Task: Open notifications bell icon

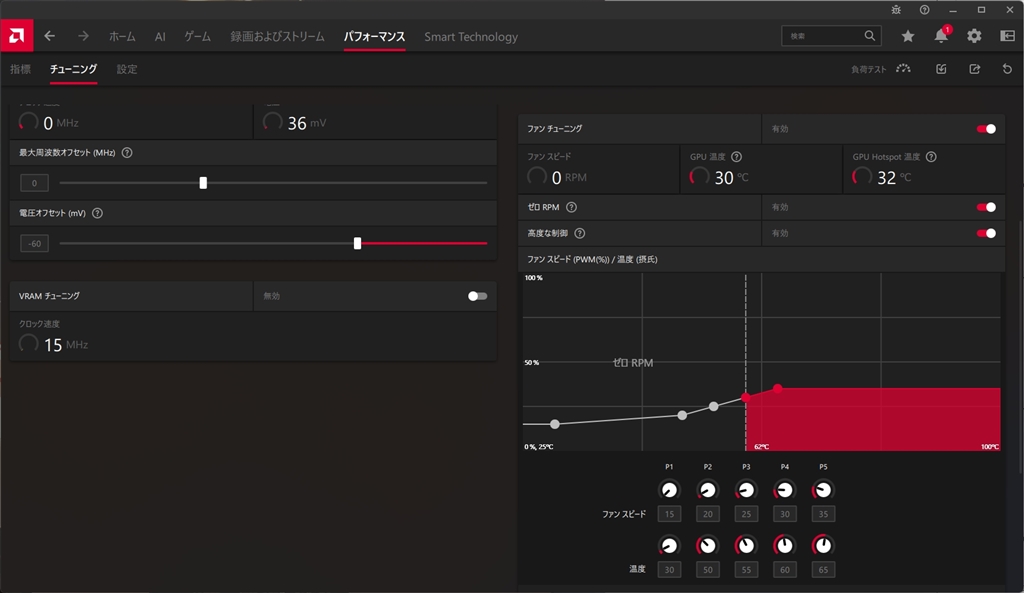Action: [941, 36]
